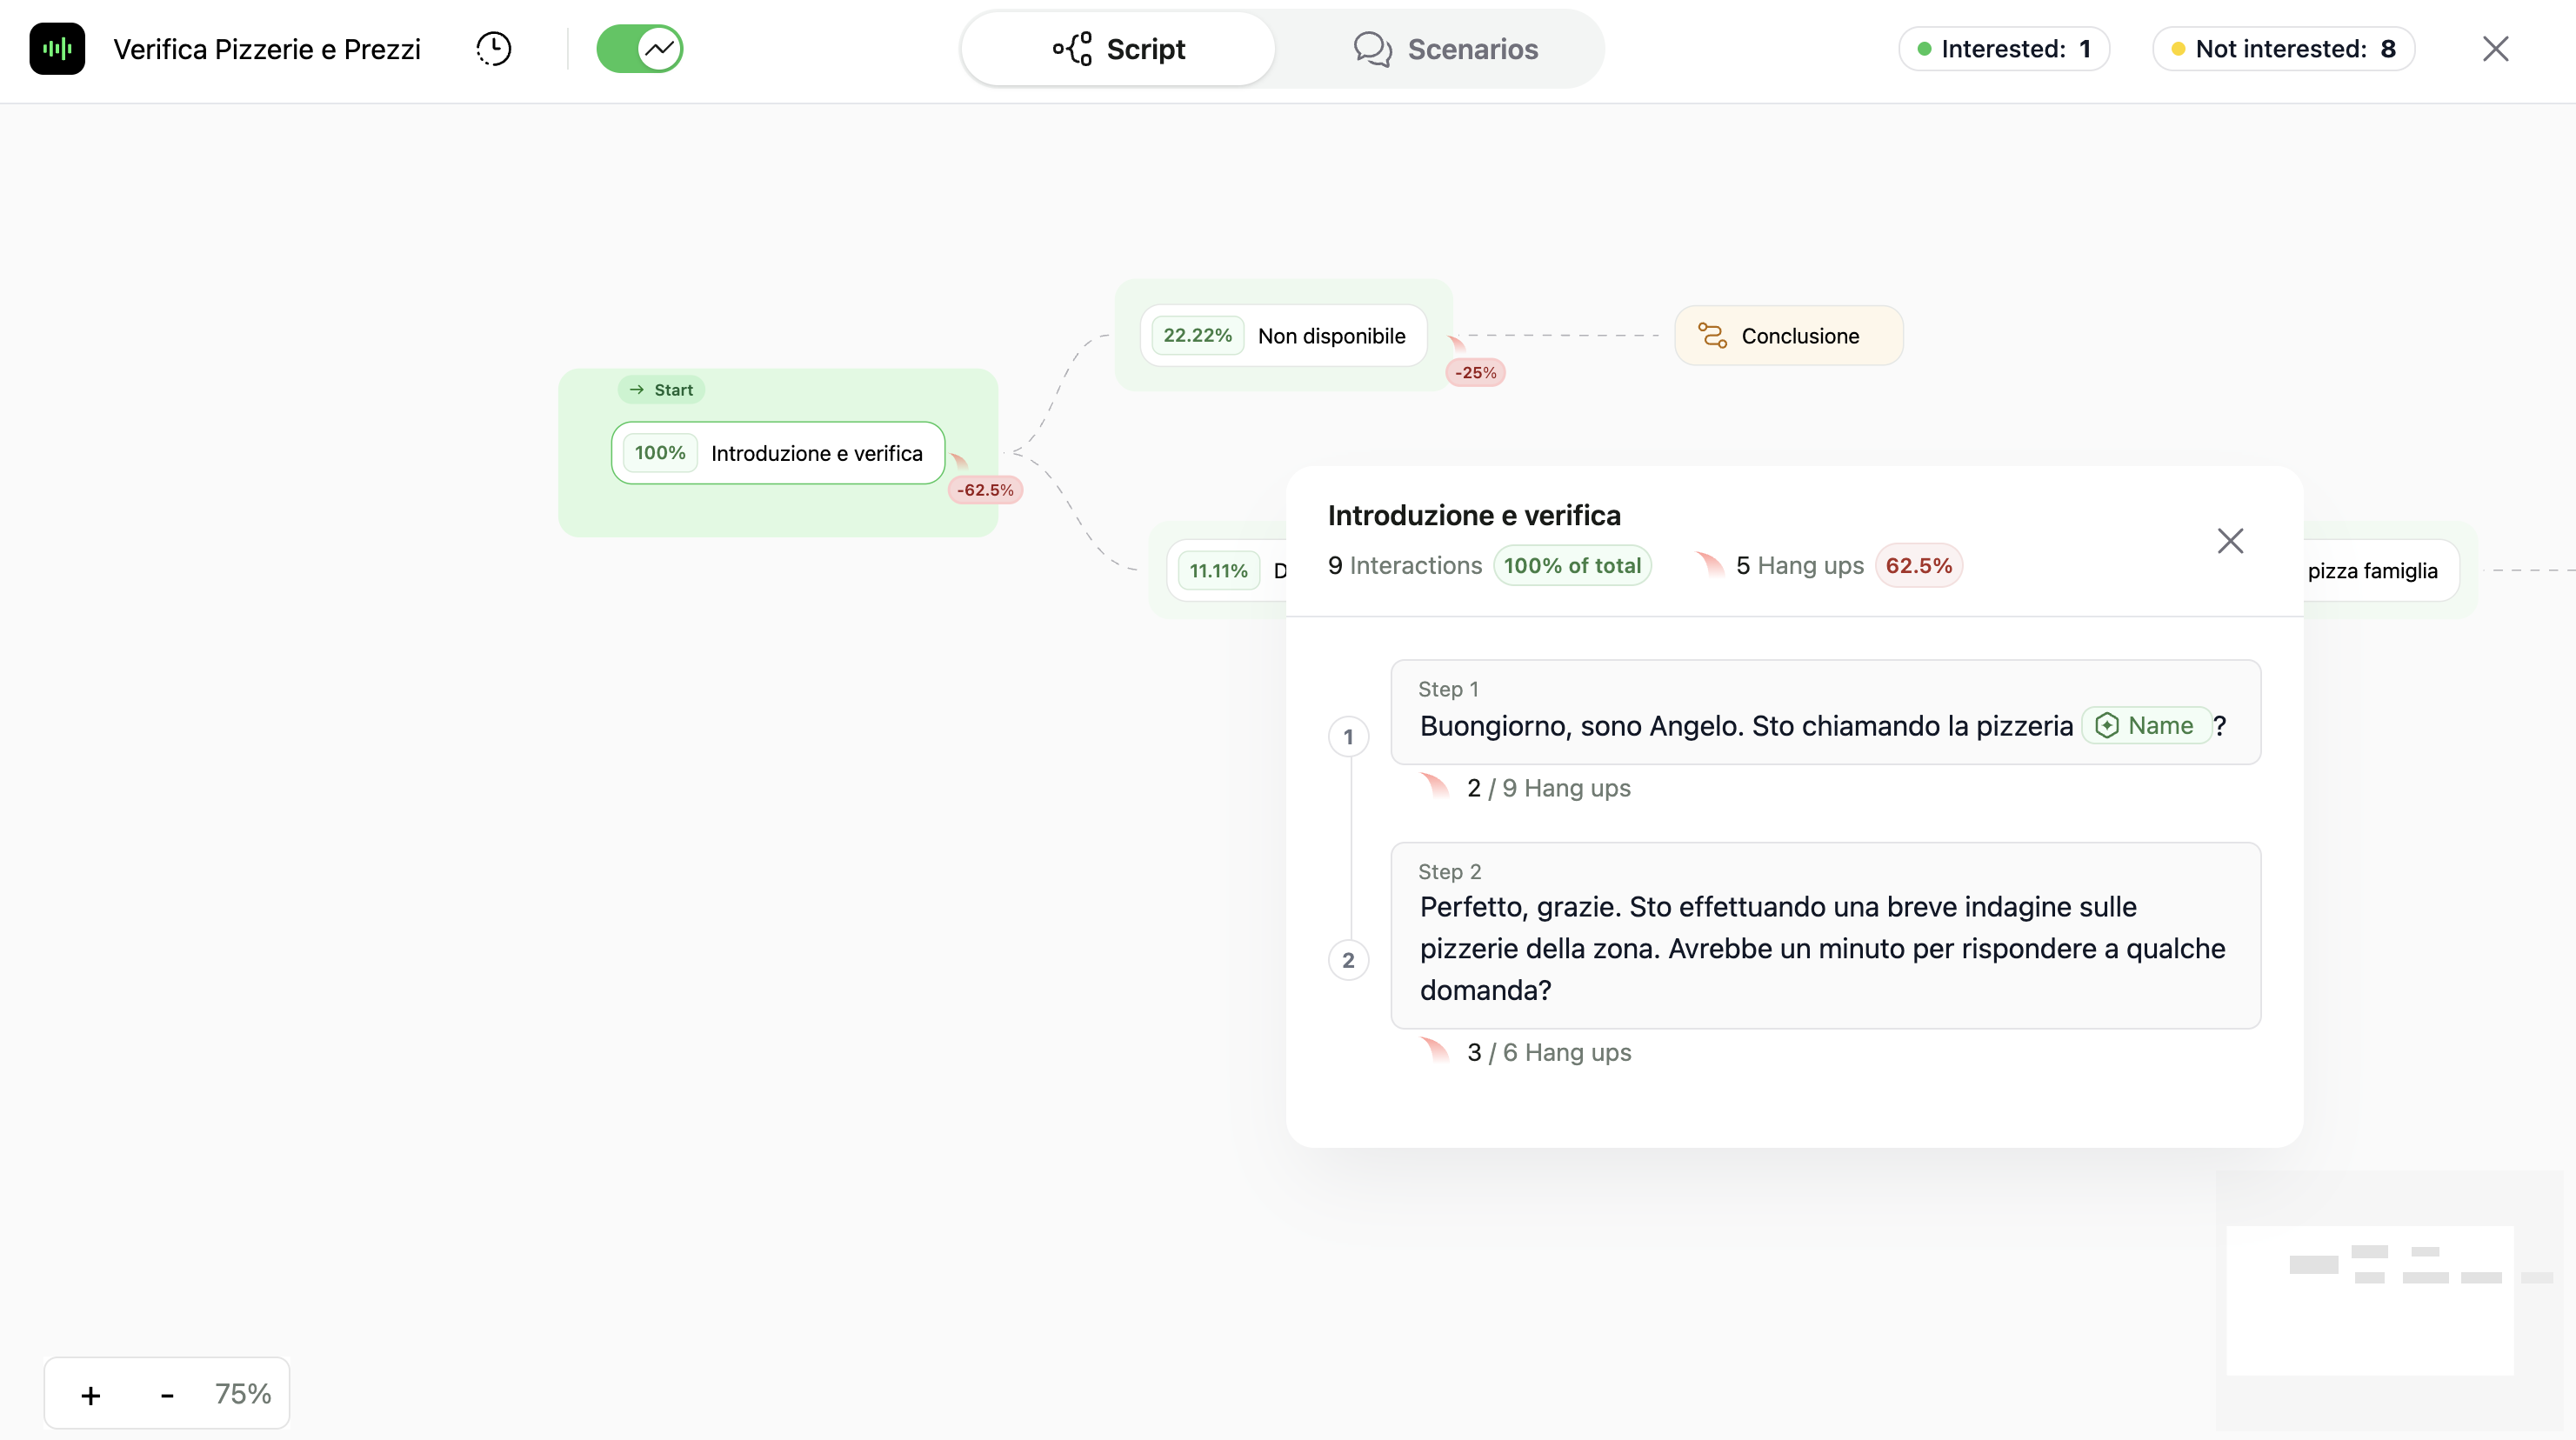This screenshot has width=2576, height=1440.
Task: Toggle the 'Interested: 1' filter
Action: [2004, 48]
